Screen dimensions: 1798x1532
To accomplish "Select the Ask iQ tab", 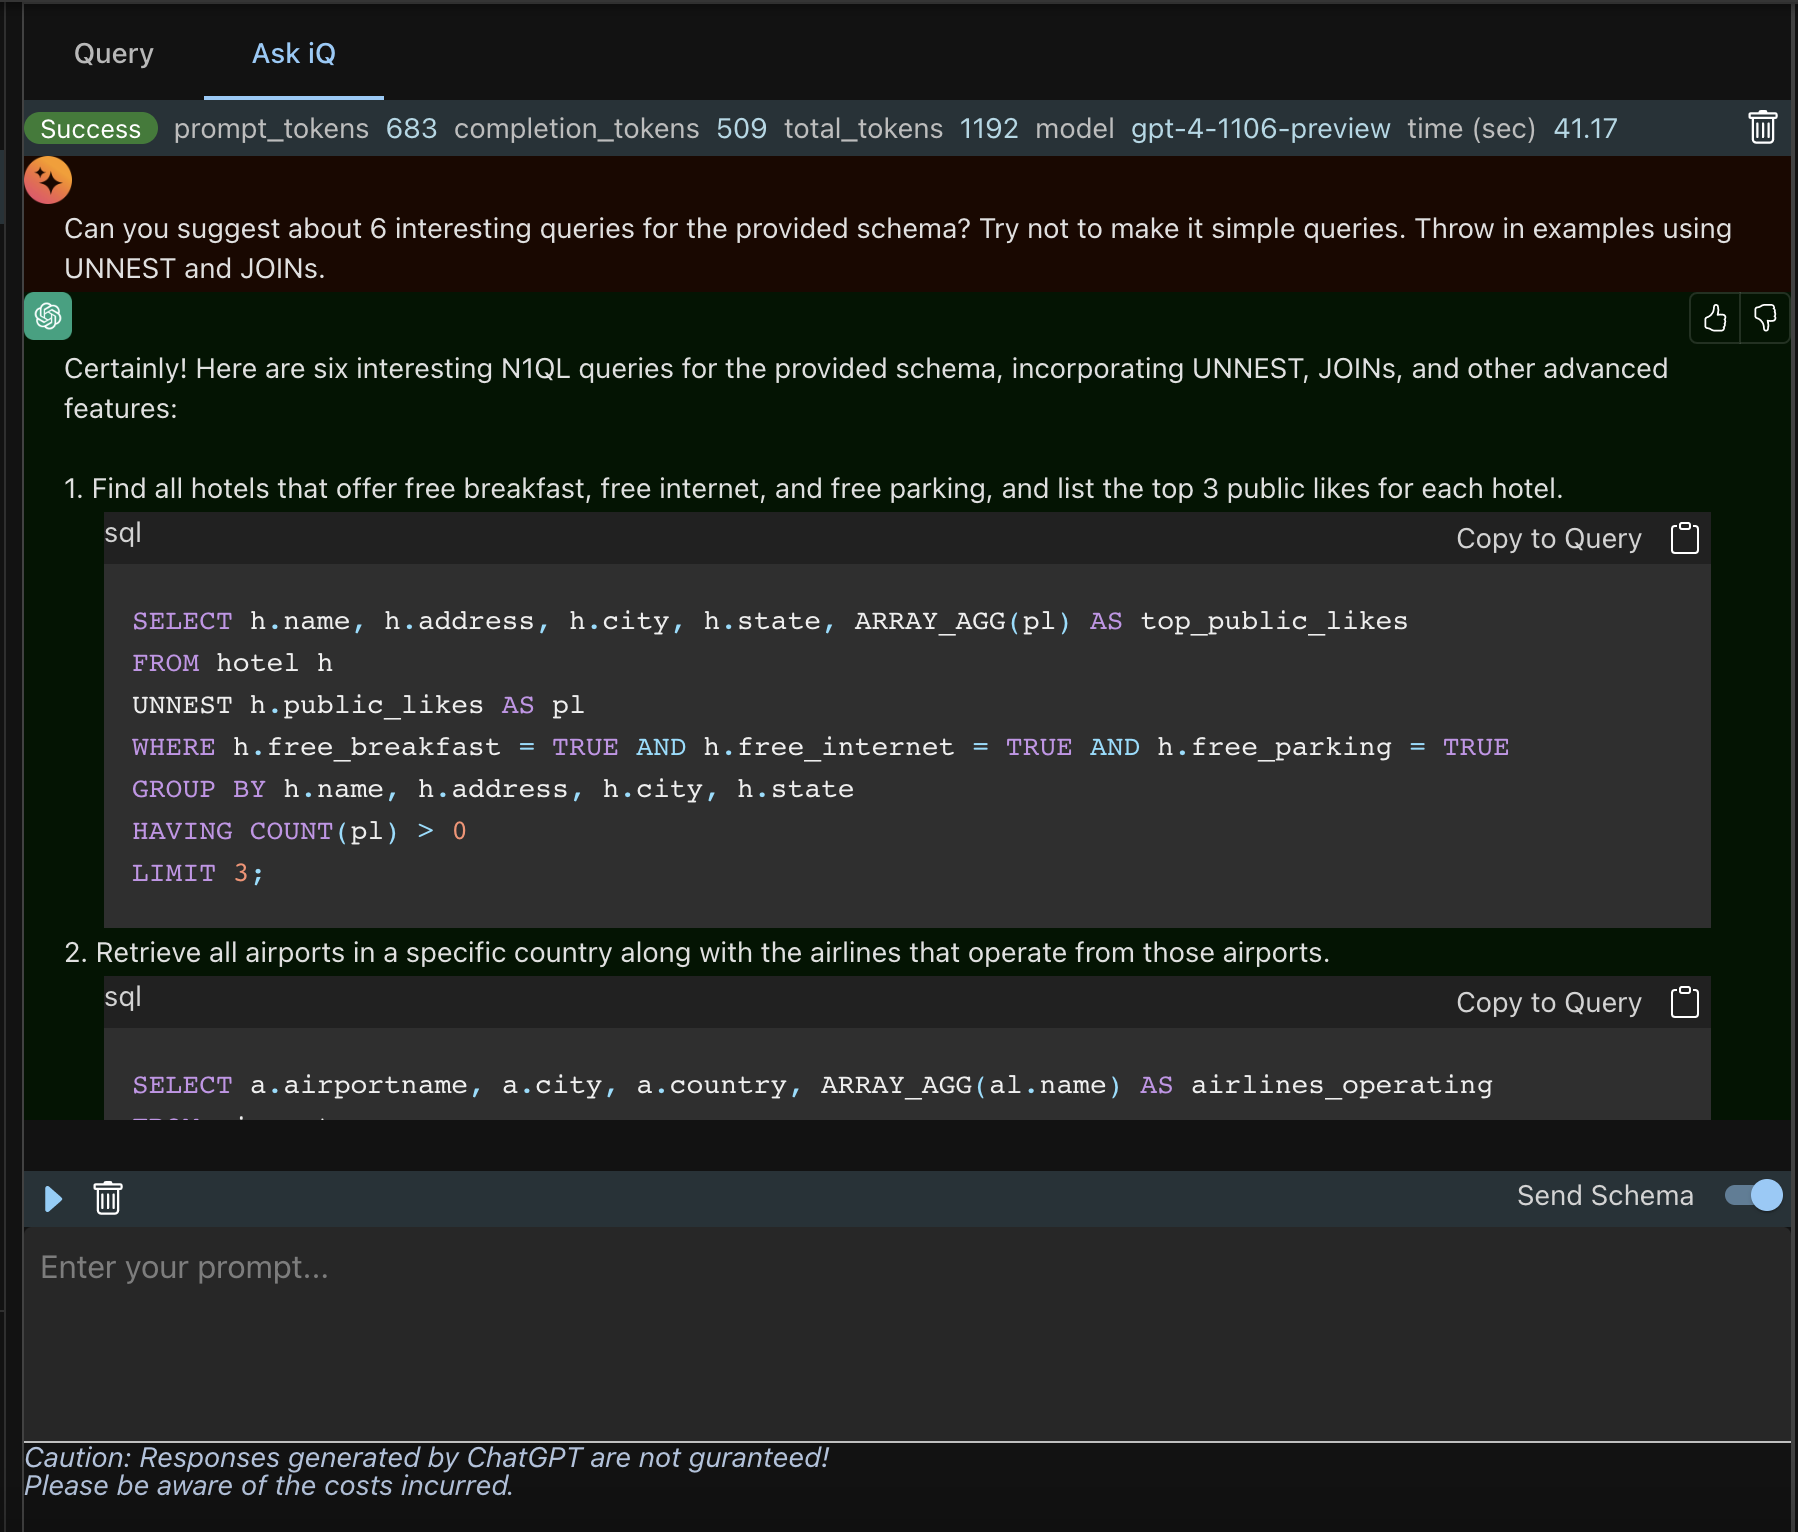I will [294, 54].
